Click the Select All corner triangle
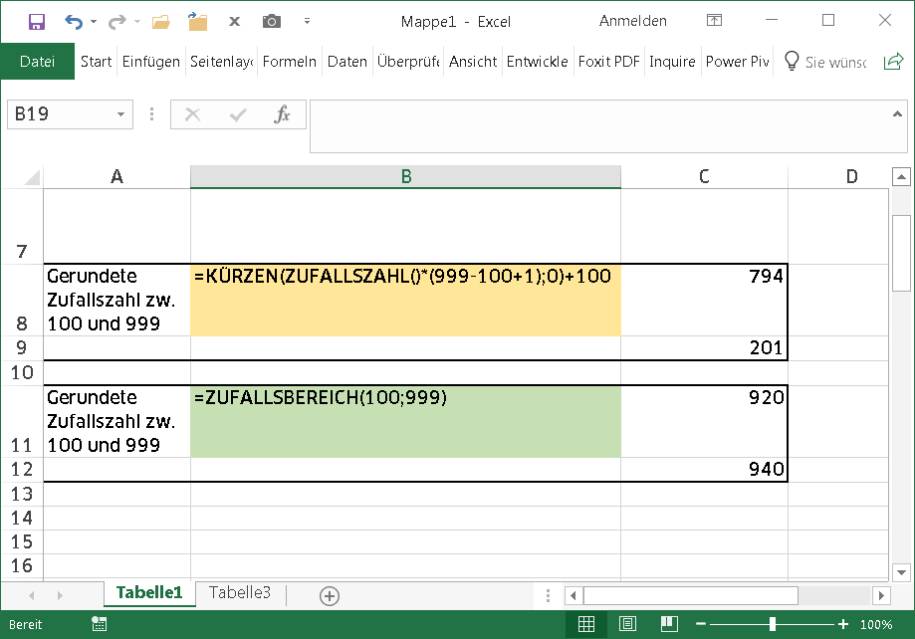915x639 pixels. click(x=32, y=177)
